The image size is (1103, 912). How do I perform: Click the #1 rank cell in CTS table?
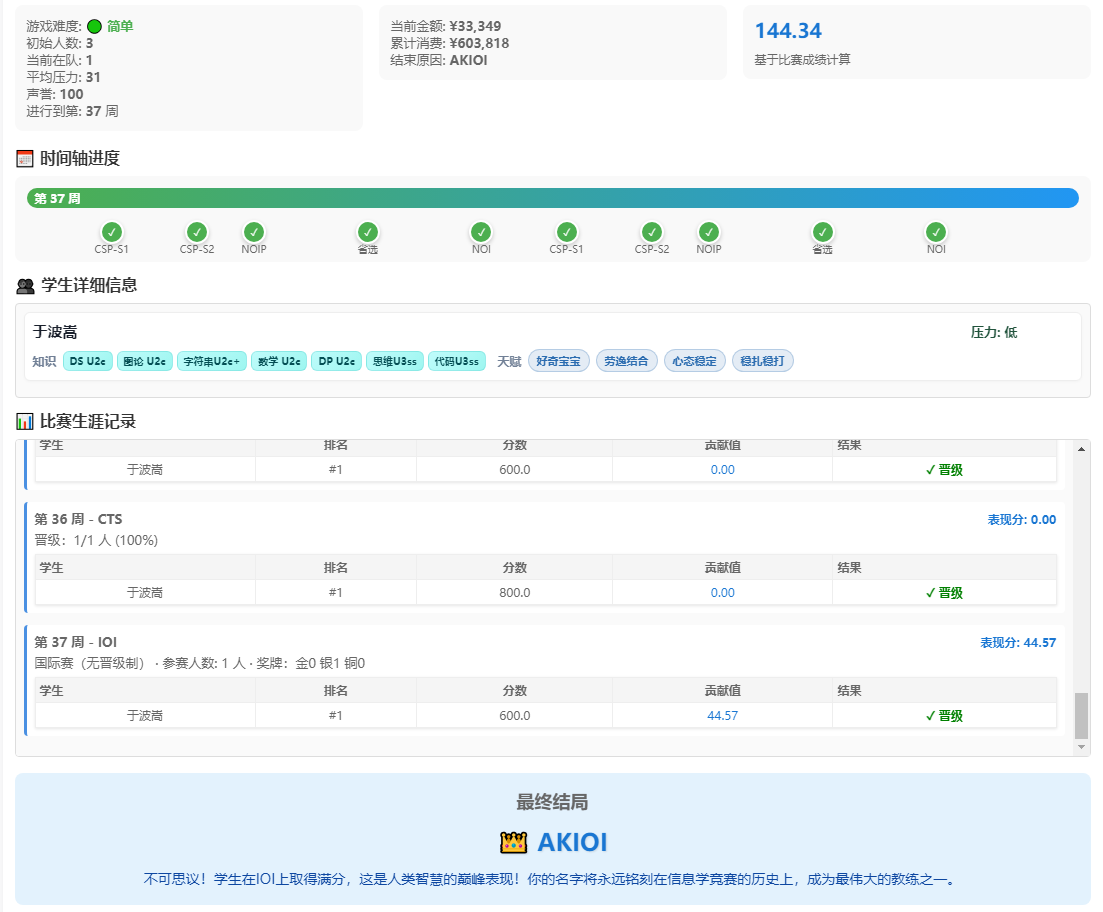coord(336,593)
